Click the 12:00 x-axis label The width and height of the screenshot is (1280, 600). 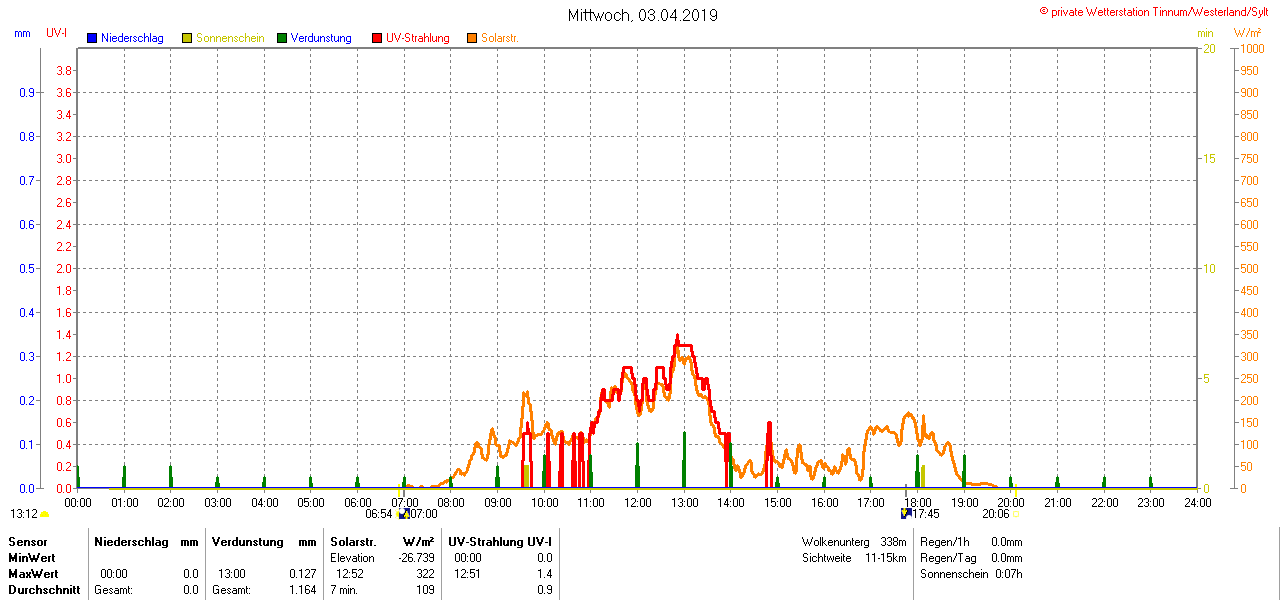(638, 502)
